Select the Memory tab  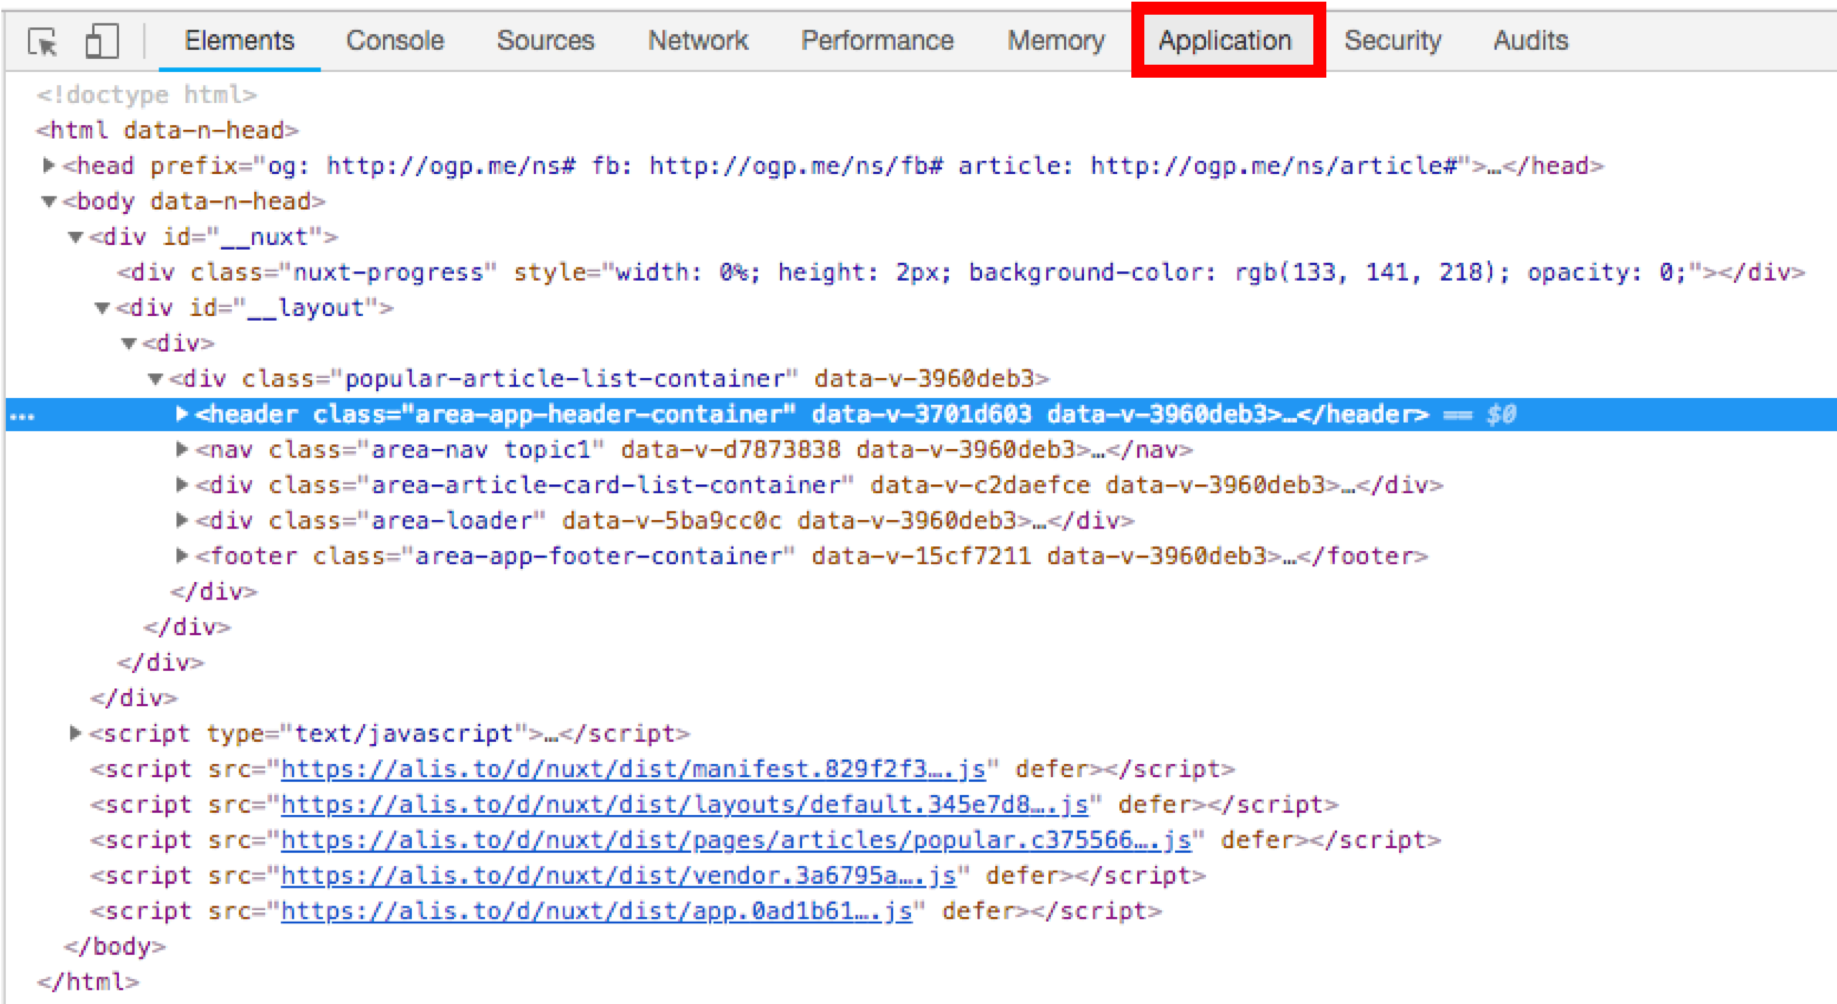coord(1055,41)
